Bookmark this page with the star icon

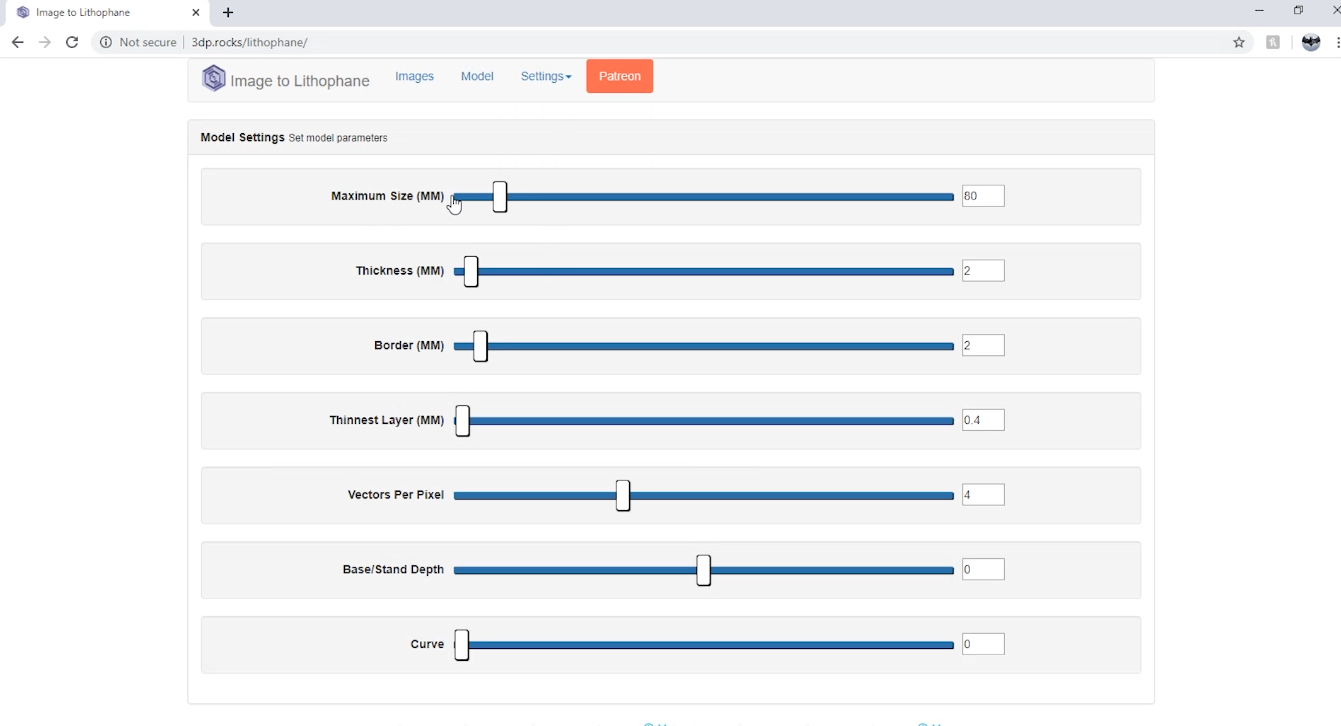1239,42
